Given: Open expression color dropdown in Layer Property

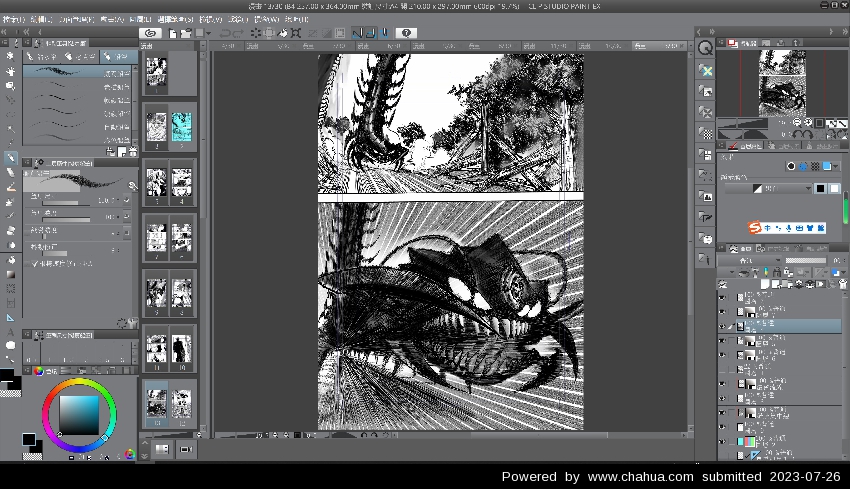Looking at the screenshot, I should pyautogui.click(x=768, y=188).
